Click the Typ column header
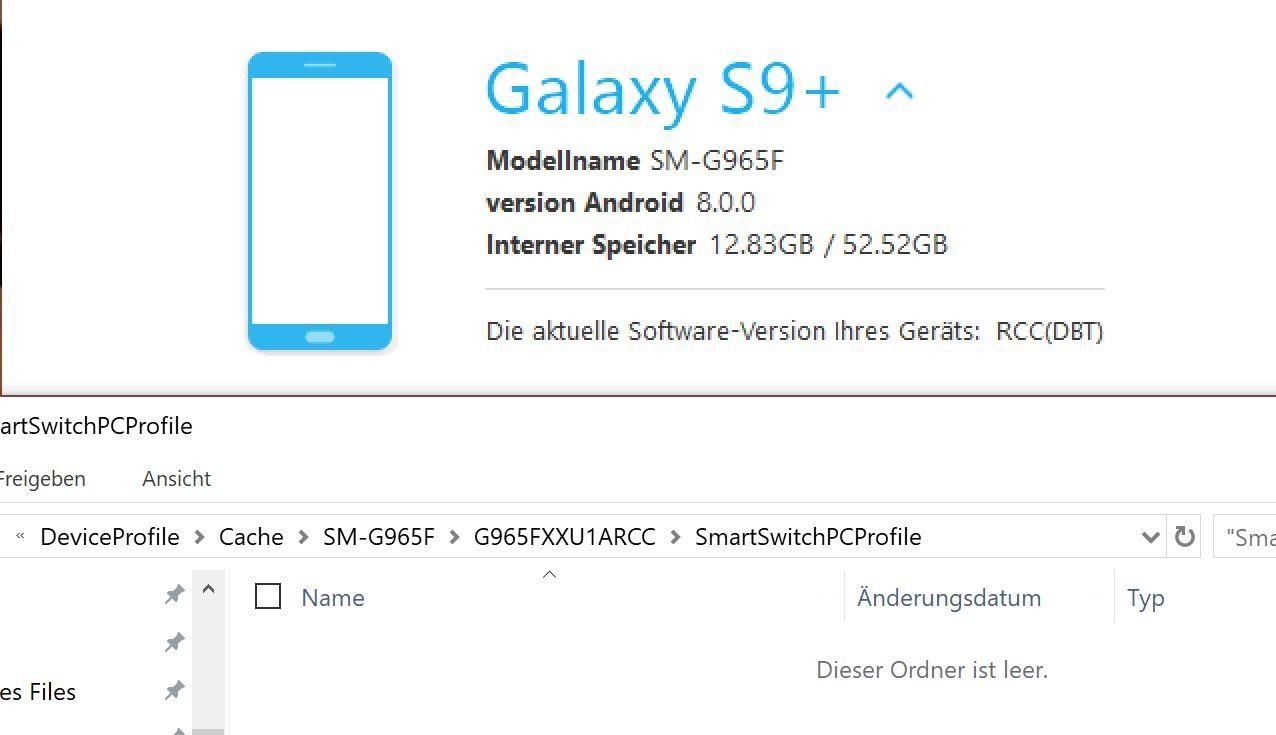The height and width of the screenshot is (735, 1276). point(1146,598)
